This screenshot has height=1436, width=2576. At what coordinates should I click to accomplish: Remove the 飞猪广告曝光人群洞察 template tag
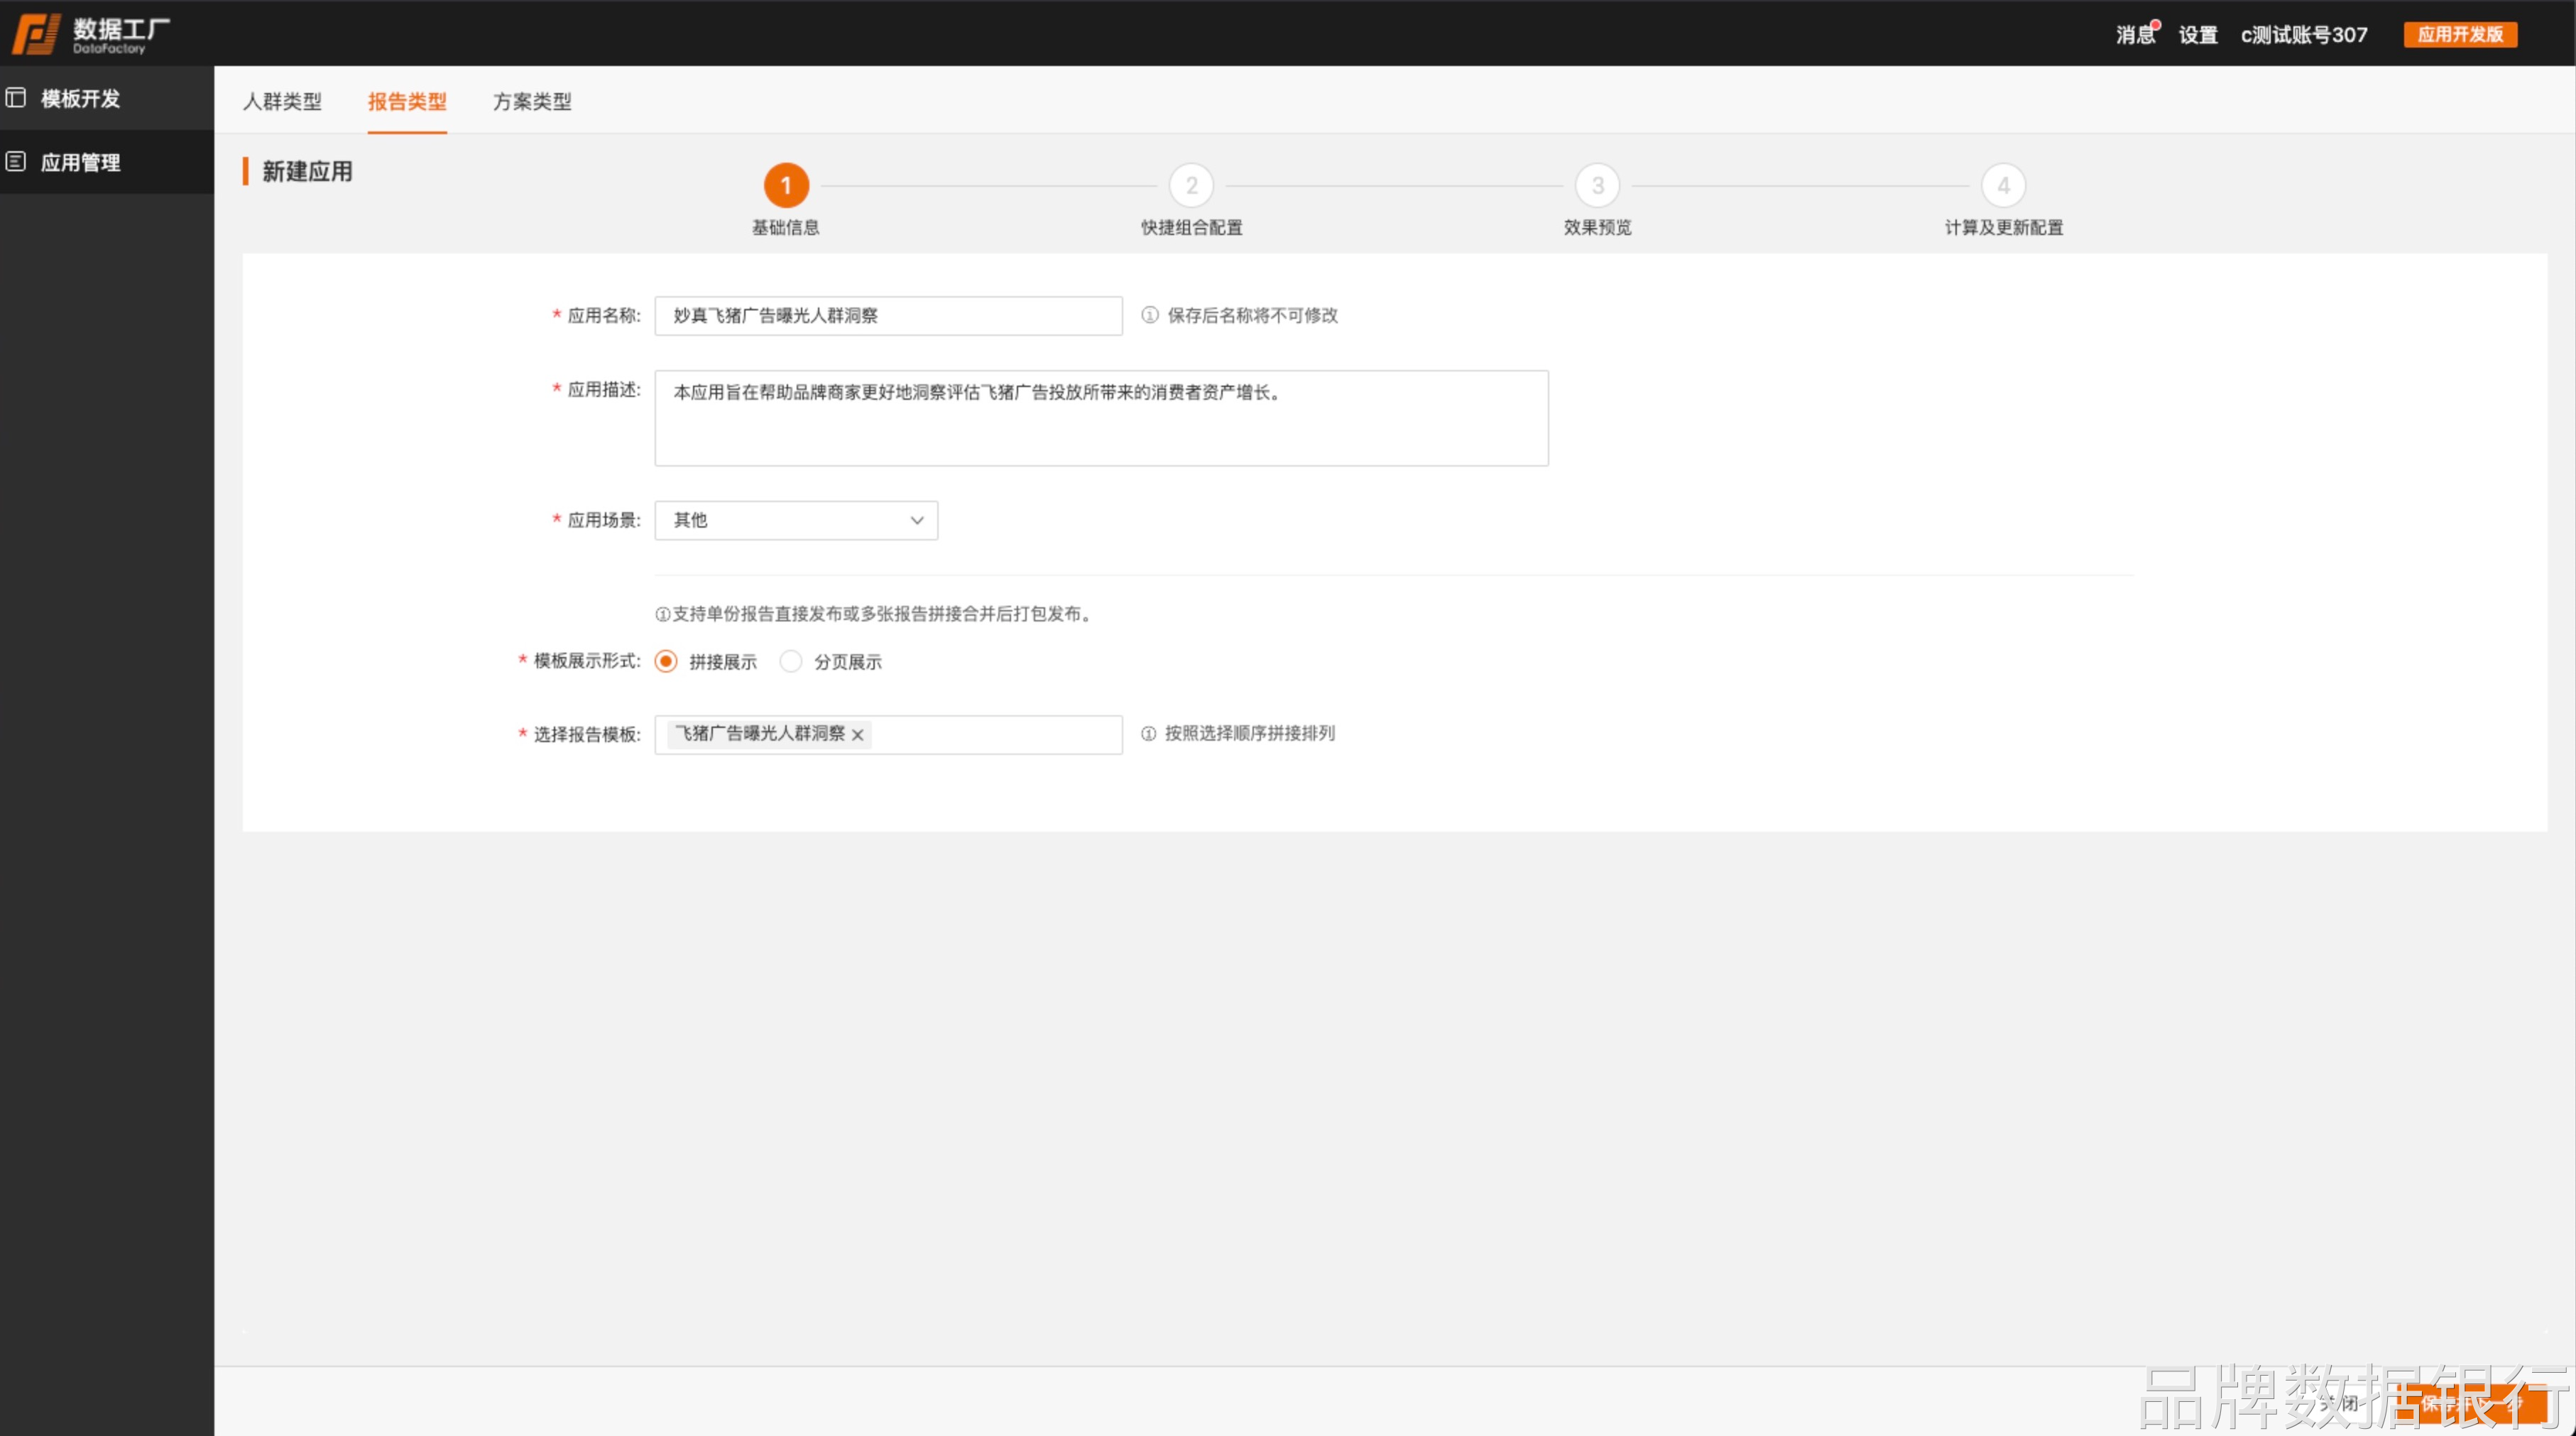coord(857,735)
